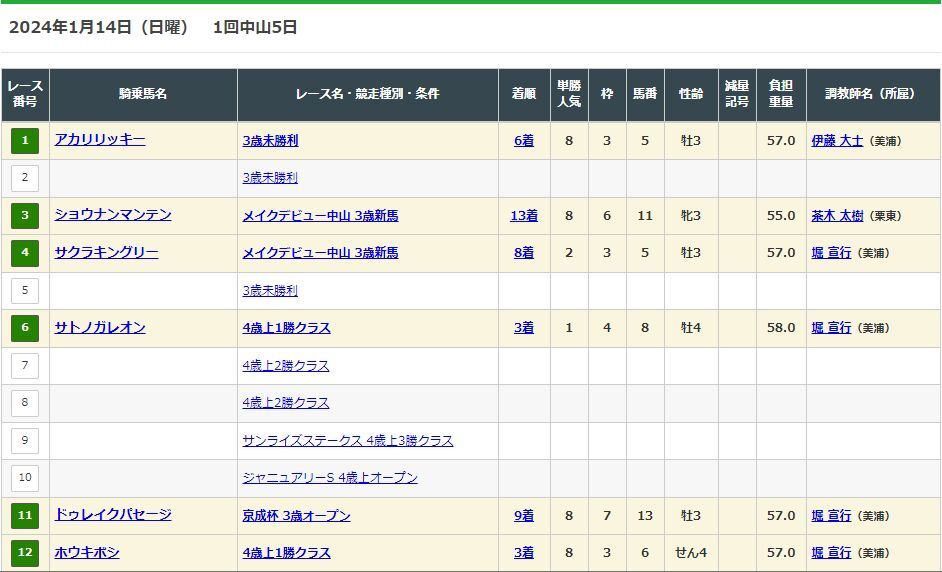This screenshot has height=572, width=942.
Task: Open trainer 堀 宣行 in ホウキボシ row
Action: pyautogui.click(x=831, y=552)
